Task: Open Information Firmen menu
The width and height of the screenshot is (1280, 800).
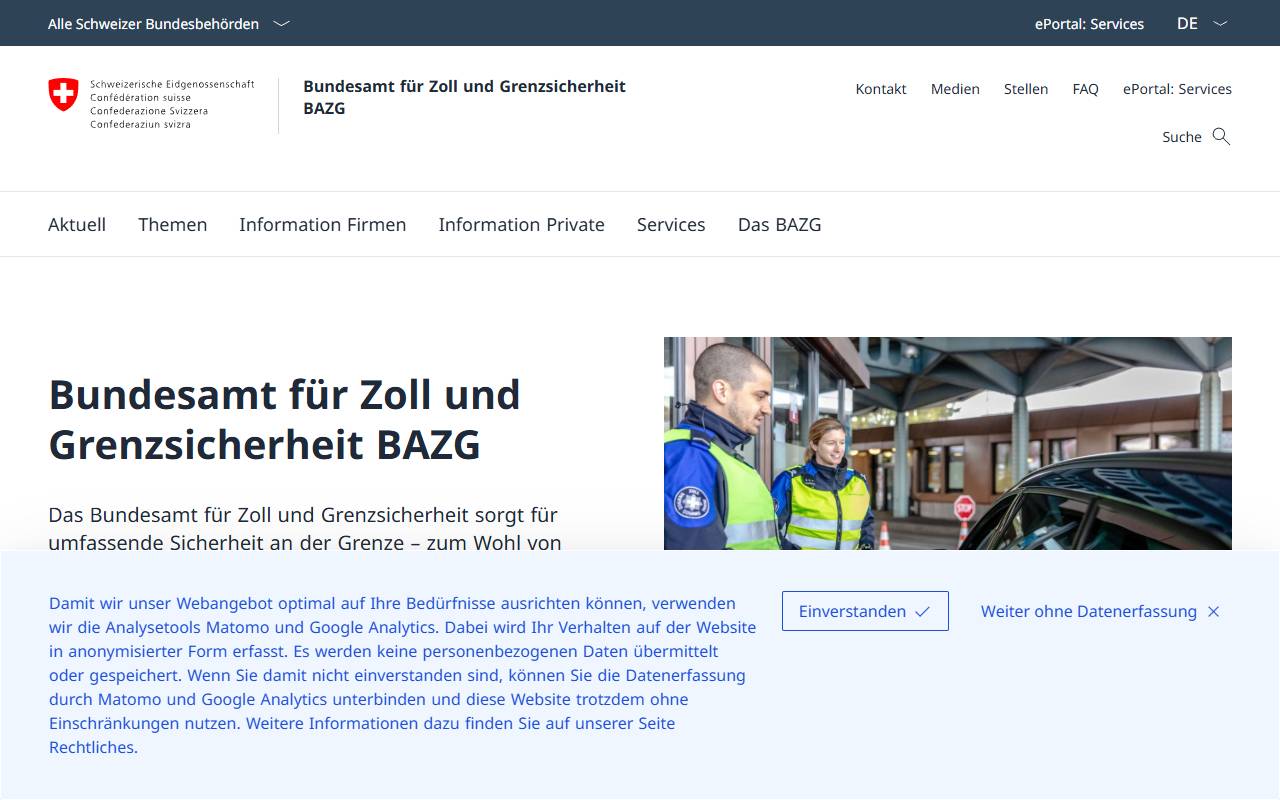Action: pyautogui.click(x=323, y=225)
